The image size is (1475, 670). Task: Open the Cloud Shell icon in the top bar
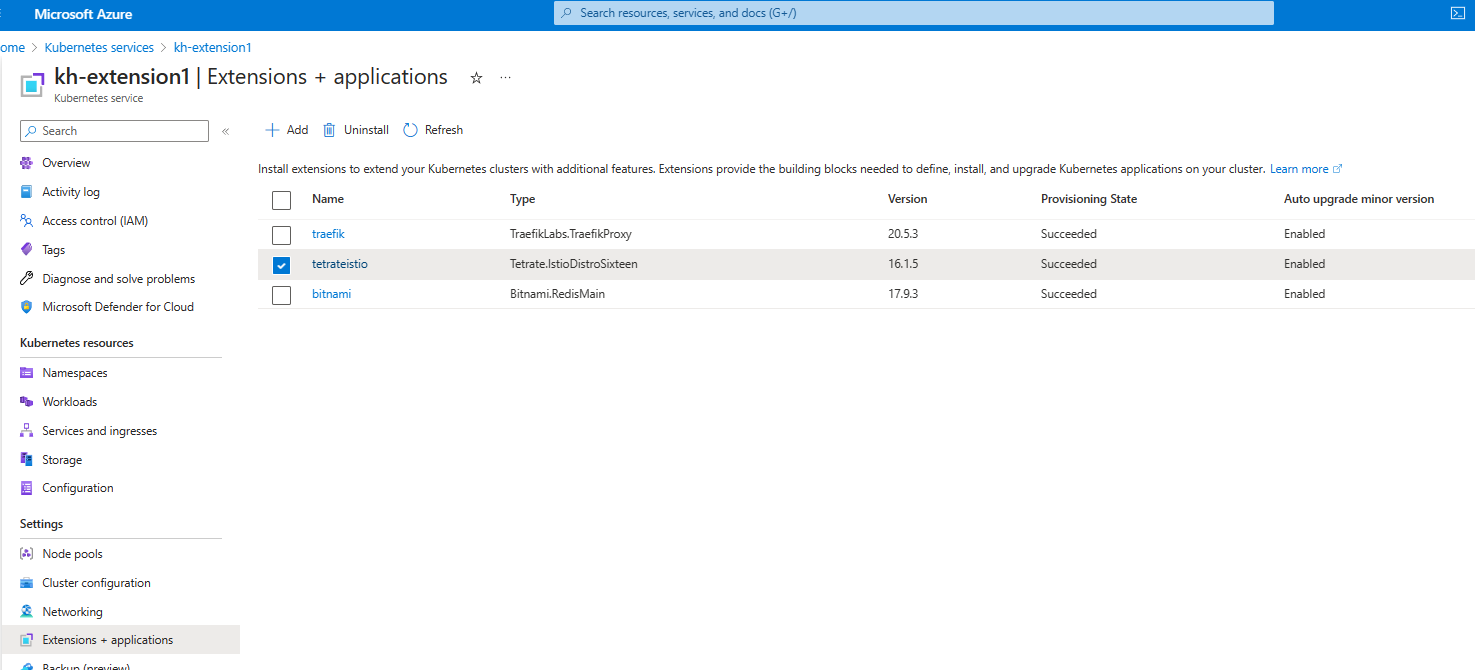pos(1457,14)
